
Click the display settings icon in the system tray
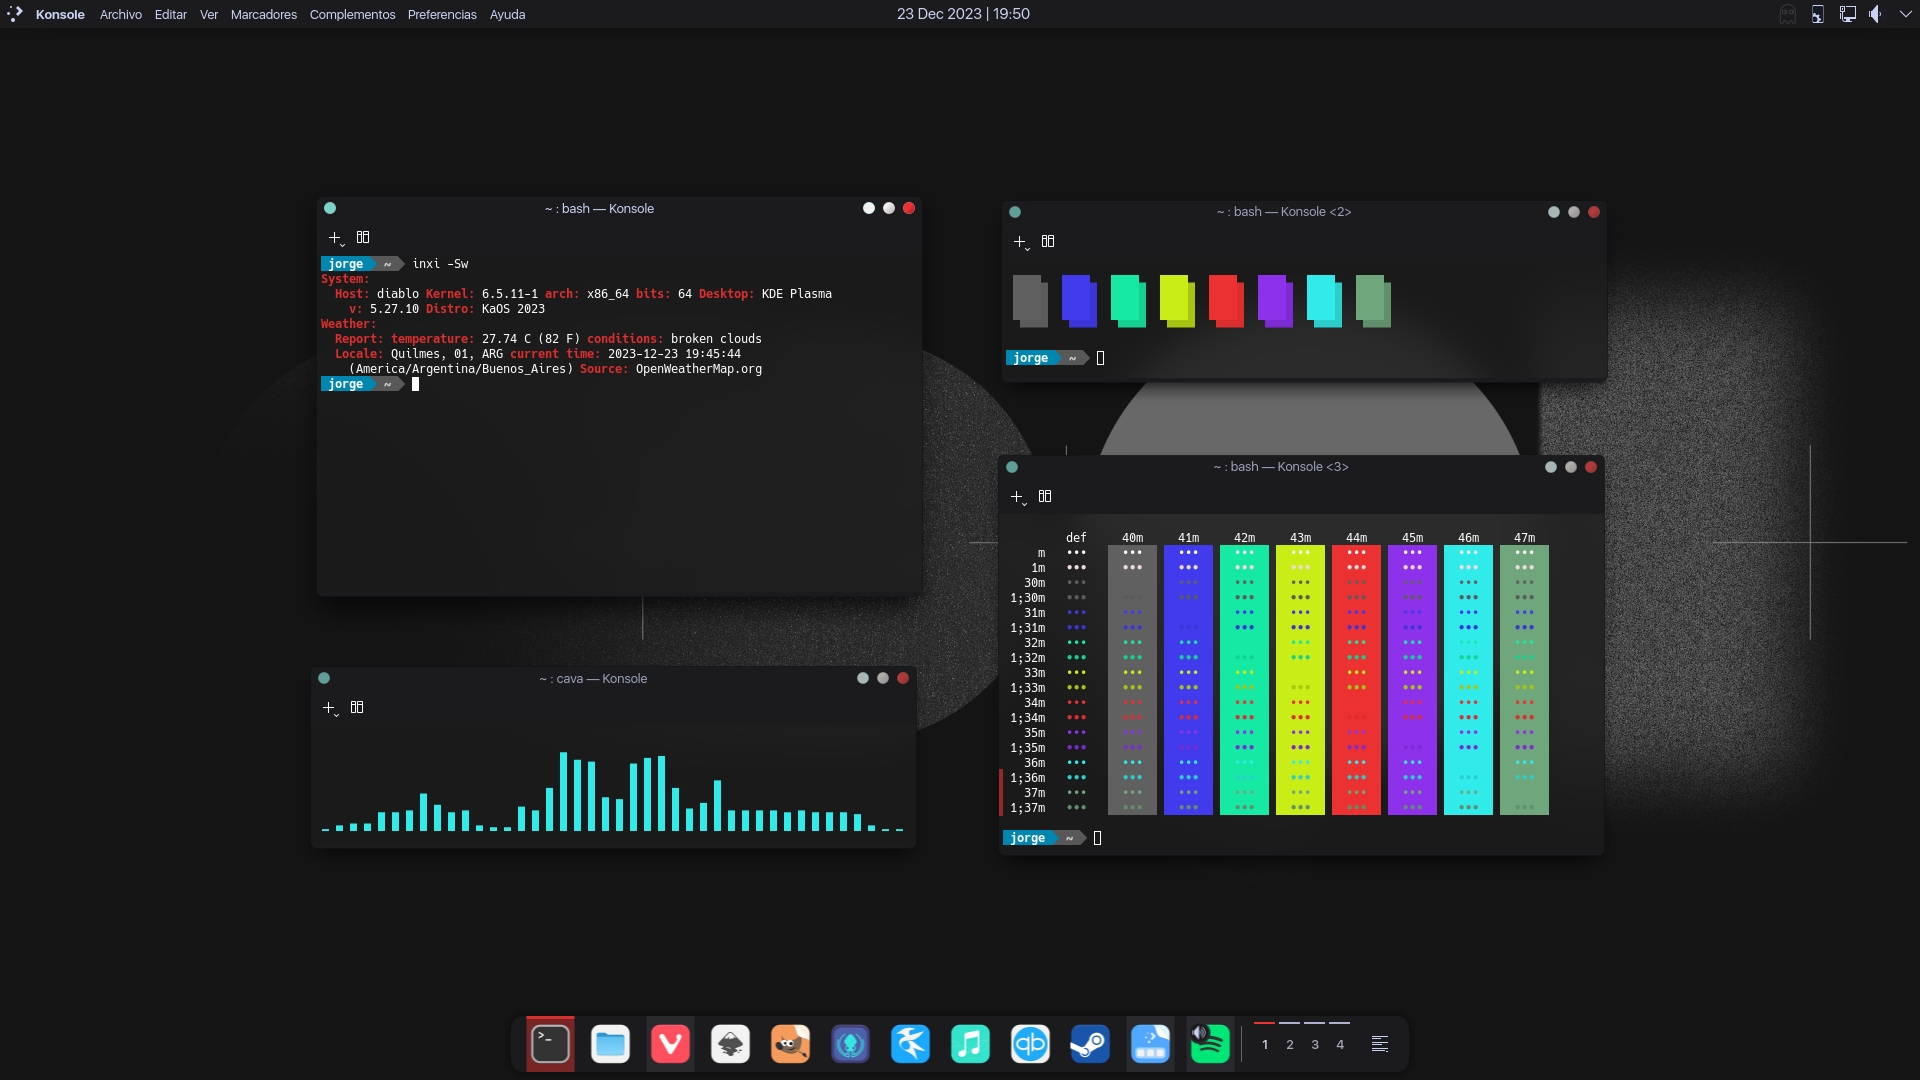1846,14
